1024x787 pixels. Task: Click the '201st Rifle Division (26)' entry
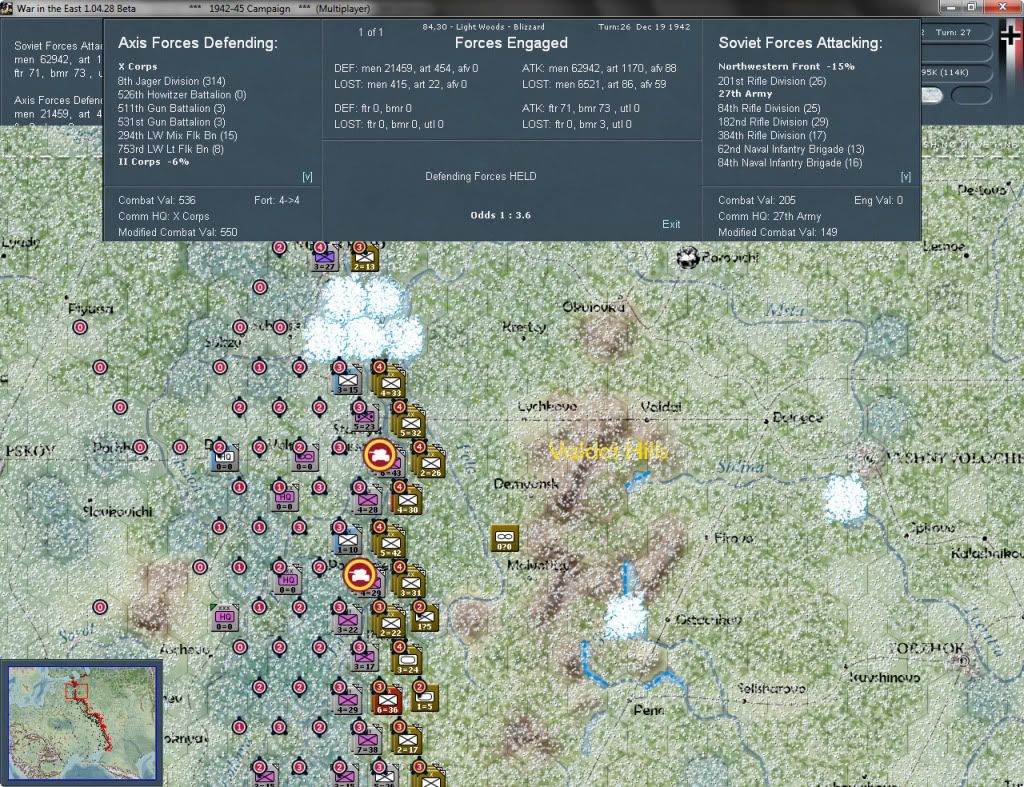pos(772,81)
